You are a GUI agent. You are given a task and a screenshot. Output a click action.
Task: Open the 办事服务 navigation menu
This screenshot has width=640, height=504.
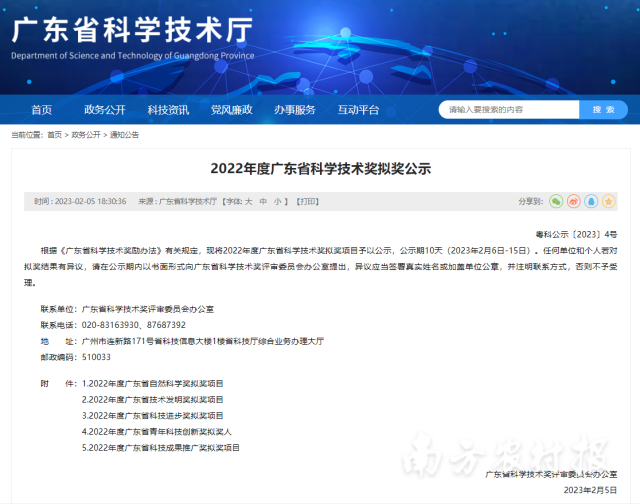tap(294, 109)
